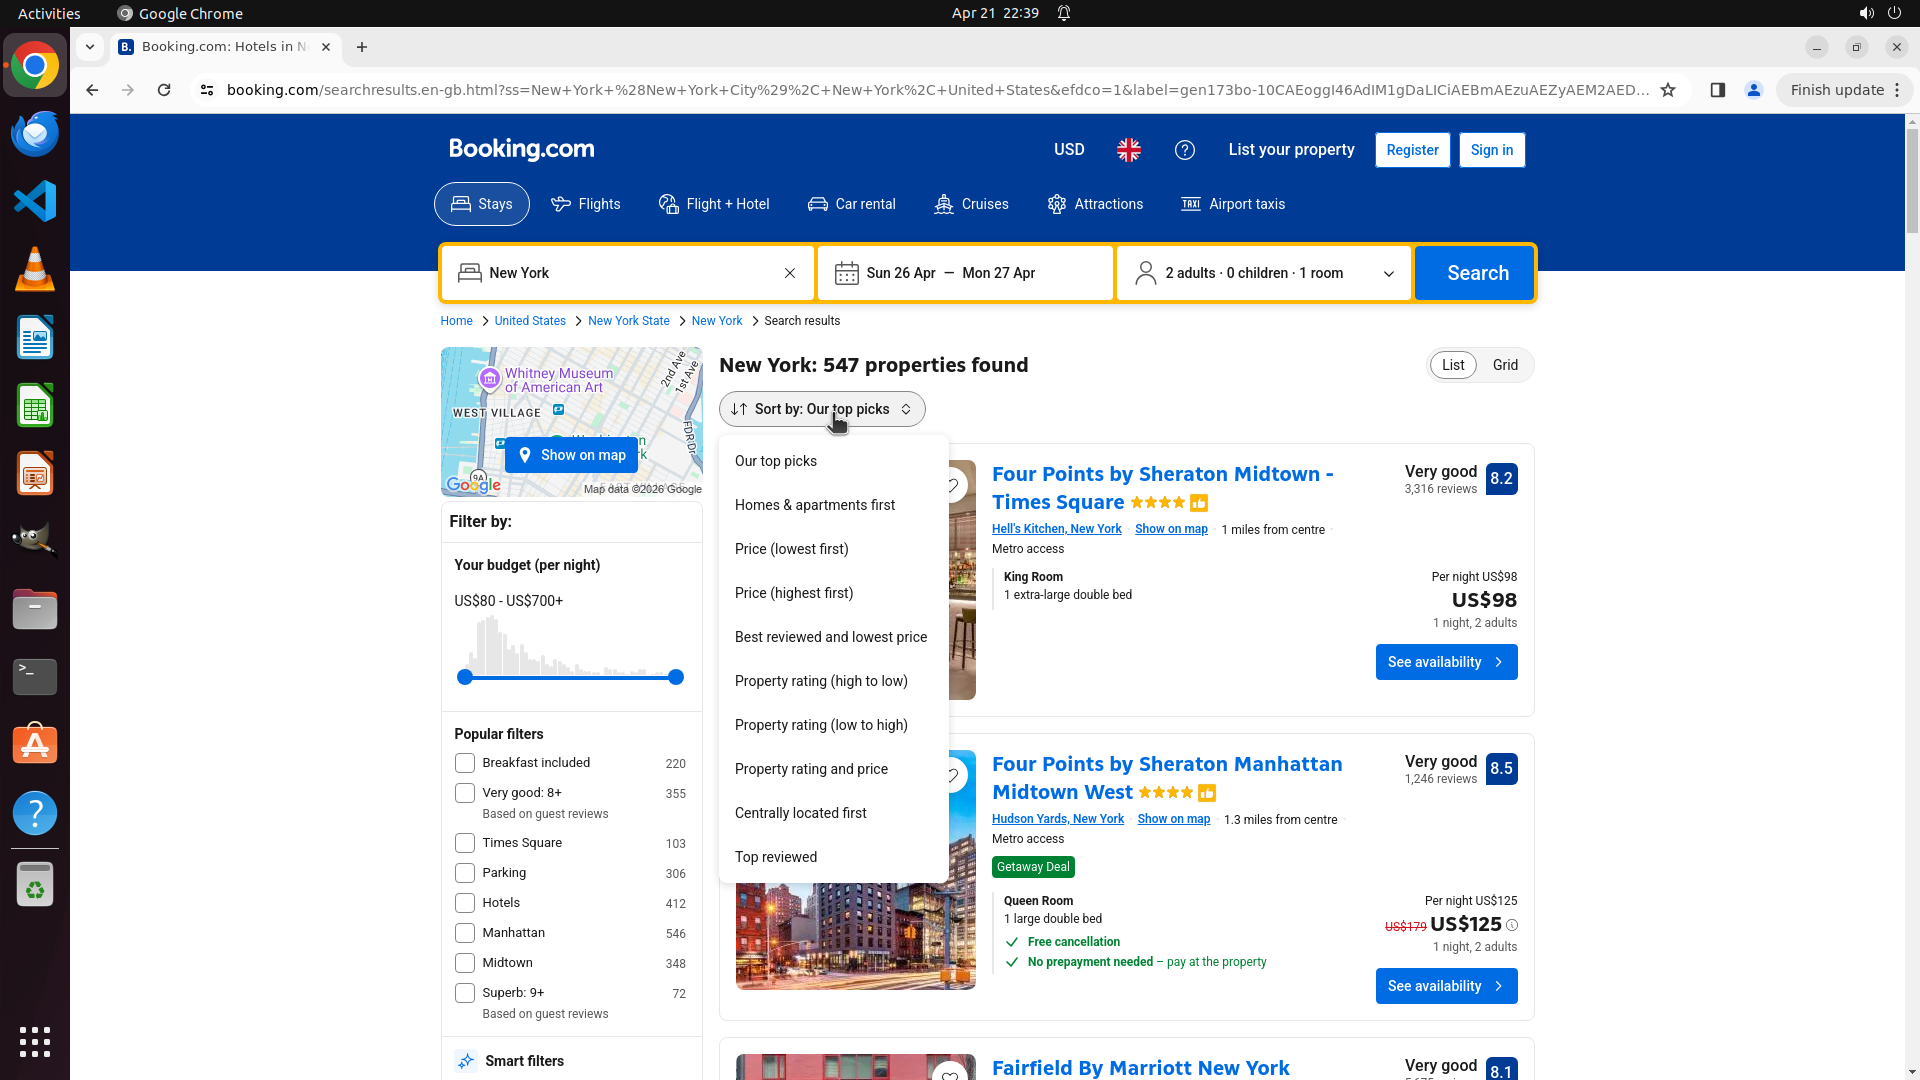This screenshot has width=1920, height=1080.
Task: Collapse the Sort by dropdown button
Action: pos(822,409)
